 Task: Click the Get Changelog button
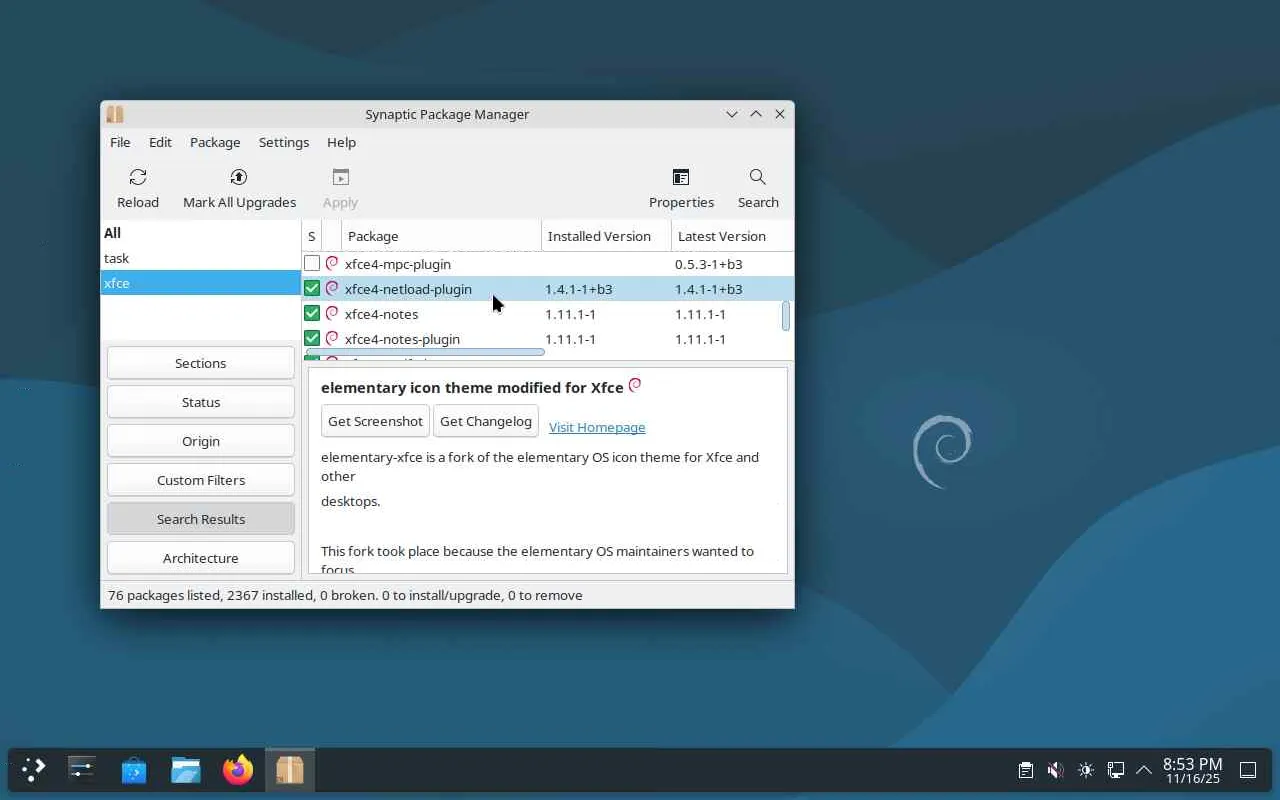pyautogui.click(x=486, y=421)
